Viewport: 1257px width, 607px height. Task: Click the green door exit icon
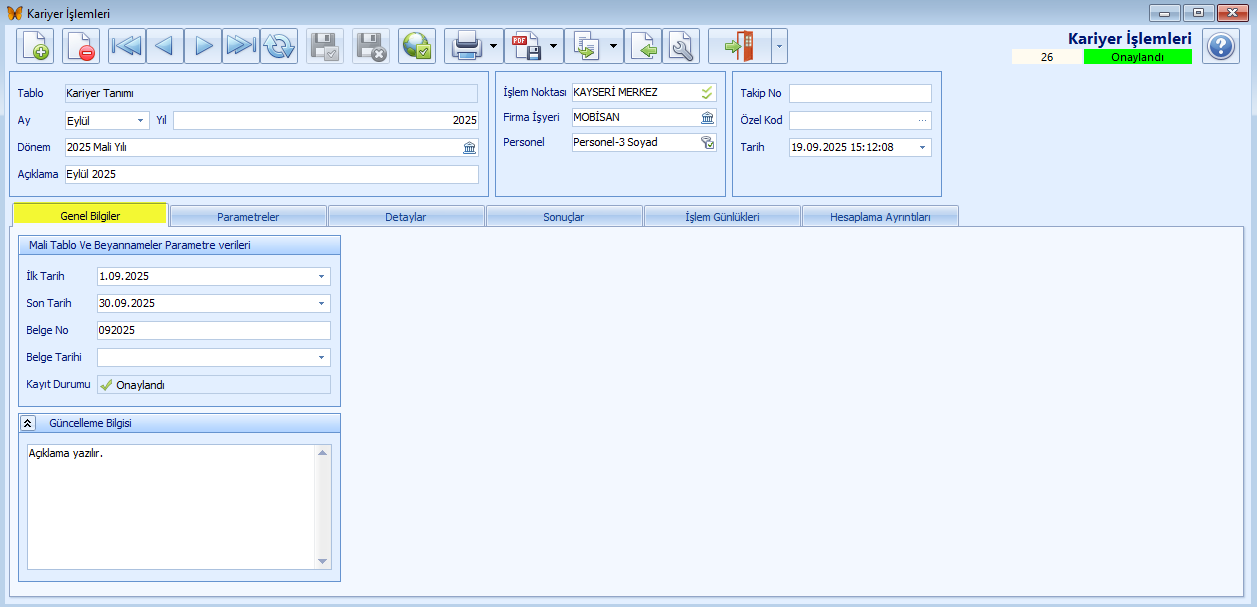click(739, 46)
